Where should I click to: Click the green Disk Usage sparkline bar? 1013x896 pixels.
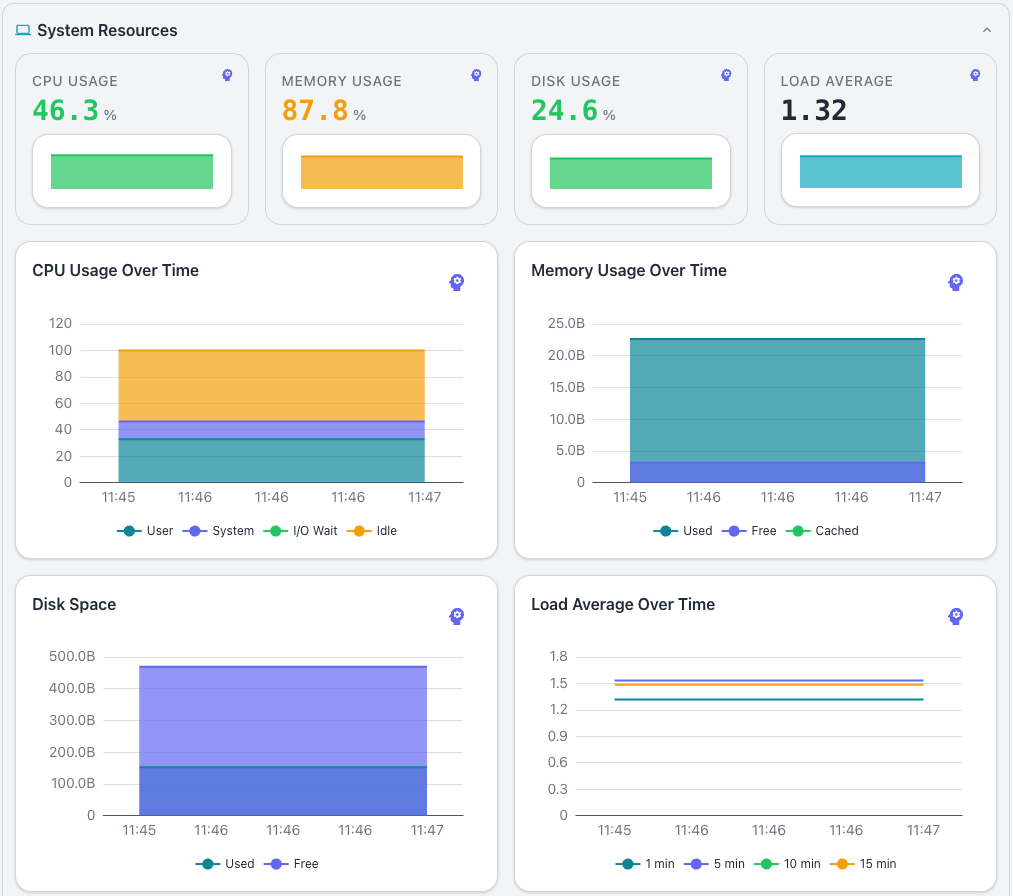coord(631,173)
